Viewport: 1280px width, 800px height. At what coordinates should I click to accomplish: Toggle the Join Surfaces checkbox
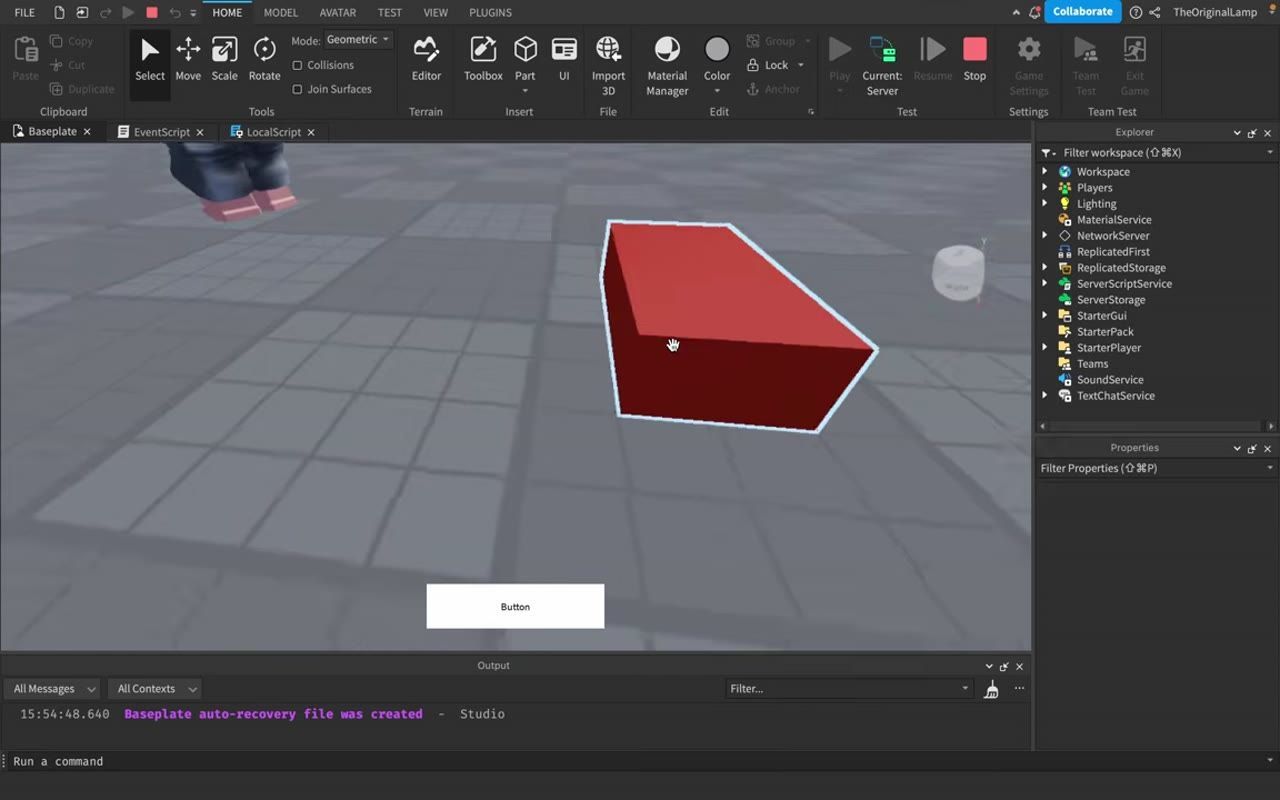(297, 89)
